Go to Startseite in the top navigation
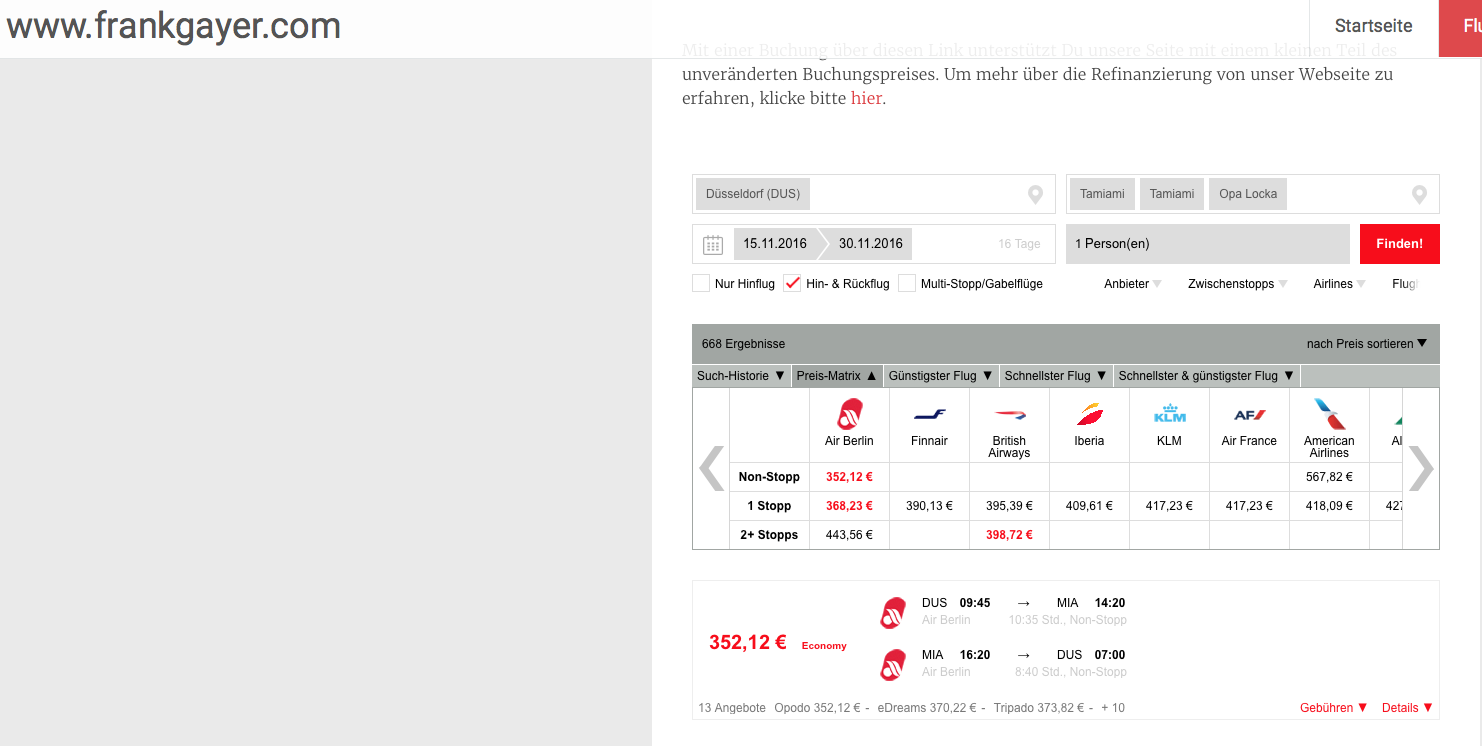This screenshot has height=746, width=1482. [1374, 27]
